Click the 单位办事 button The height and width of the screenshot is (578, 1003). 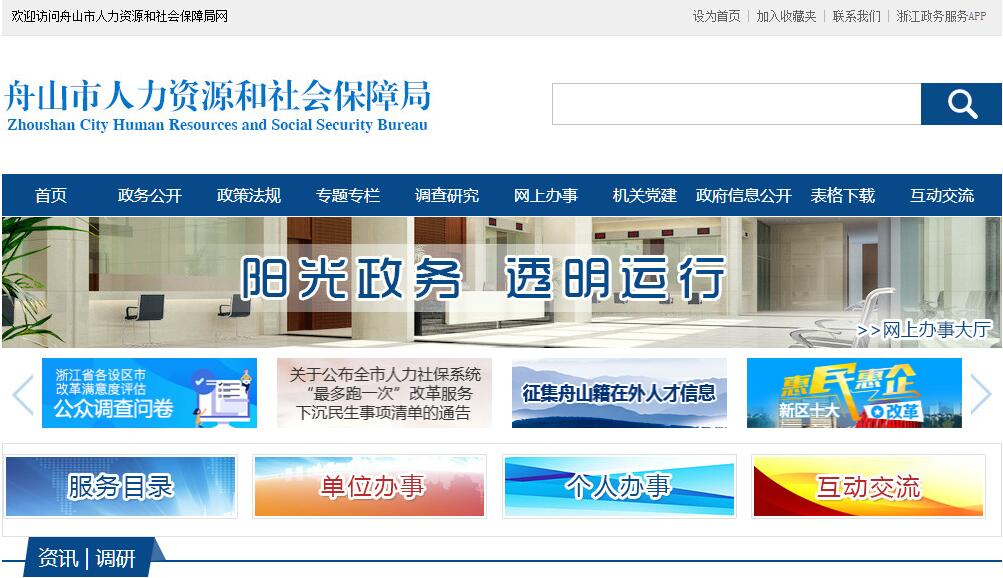pos(370,486)
